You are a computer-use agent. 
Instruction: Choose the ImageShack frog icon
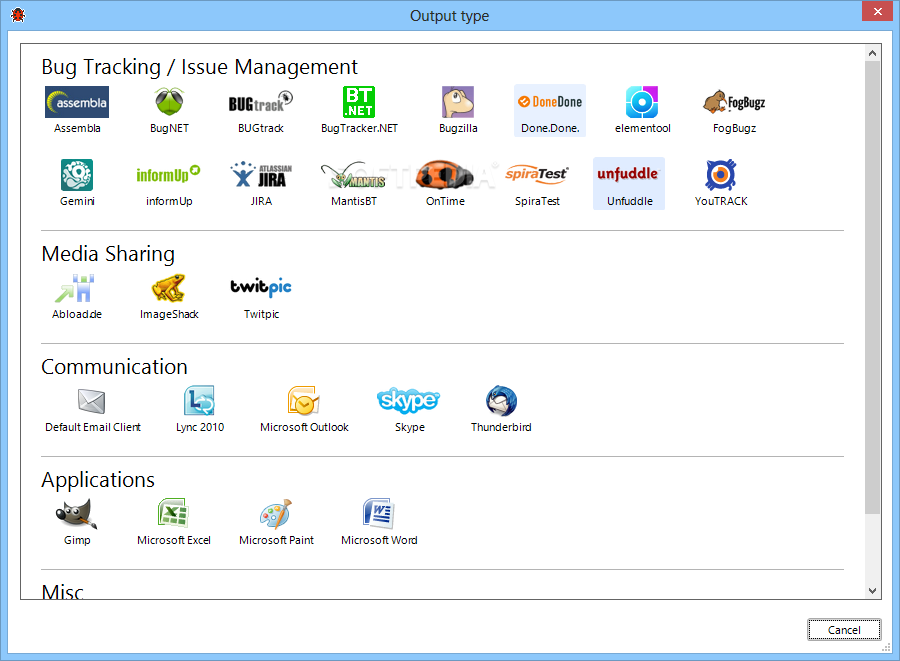169,288
